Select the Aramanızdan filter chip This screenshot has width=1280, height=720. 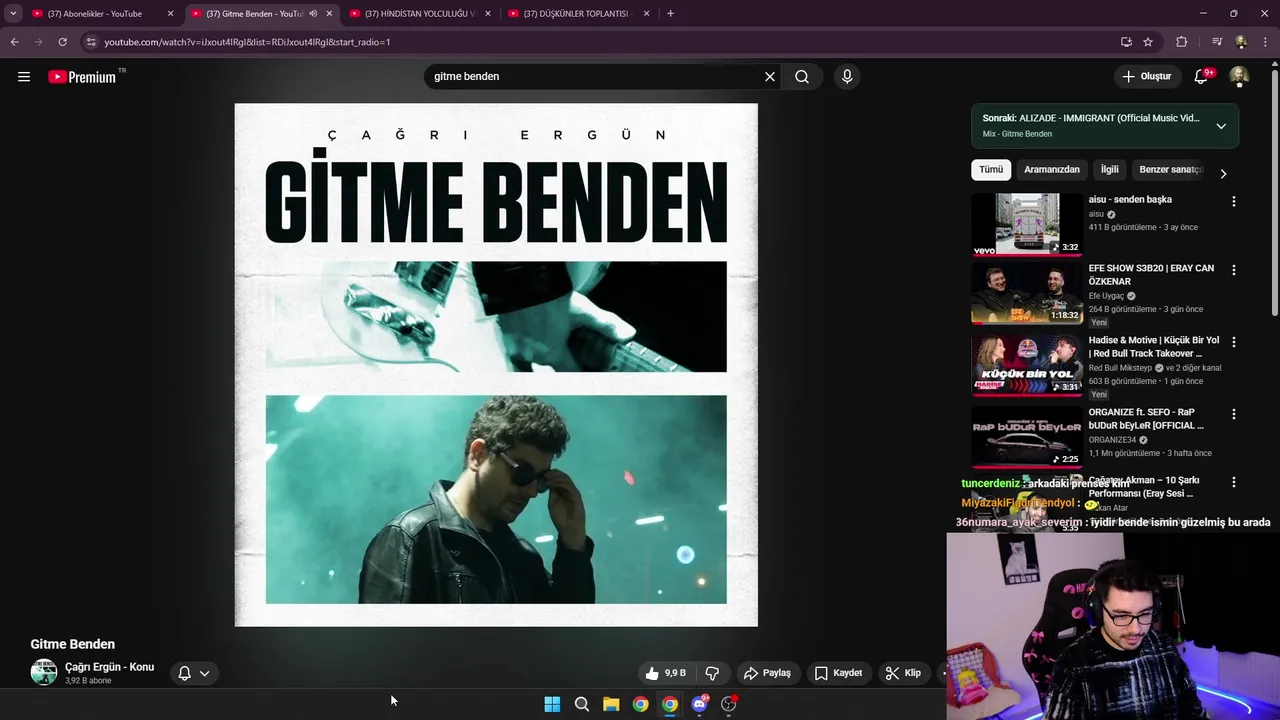pyautogui.click(x=1052, y=170)
